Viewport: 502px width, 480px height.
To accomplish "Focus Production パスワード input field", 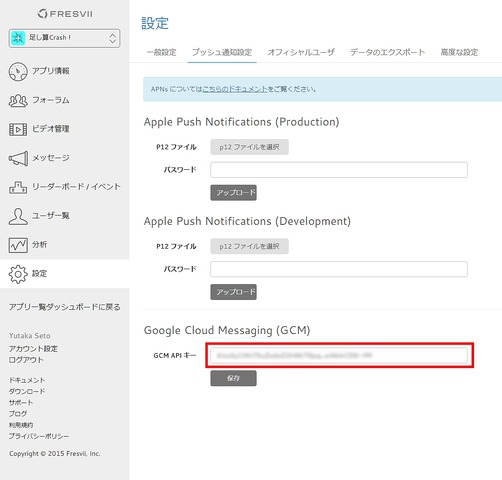I will click(339, 170).
